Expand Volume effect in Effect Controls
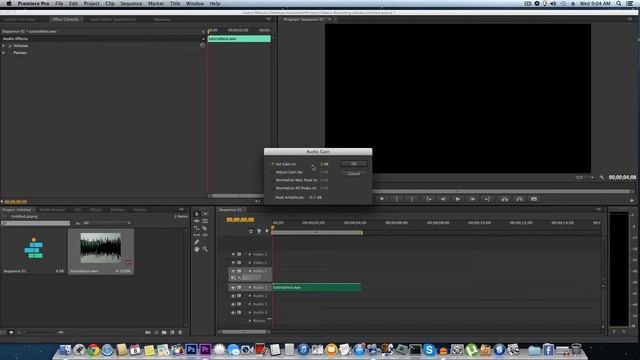 coord(4,46)
